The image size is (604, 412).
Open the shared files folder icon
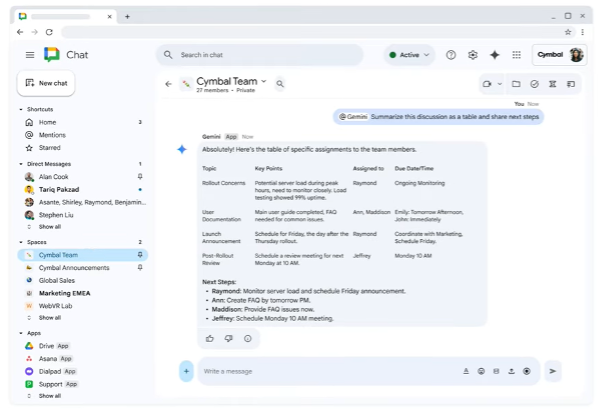[x=516, y=84]
